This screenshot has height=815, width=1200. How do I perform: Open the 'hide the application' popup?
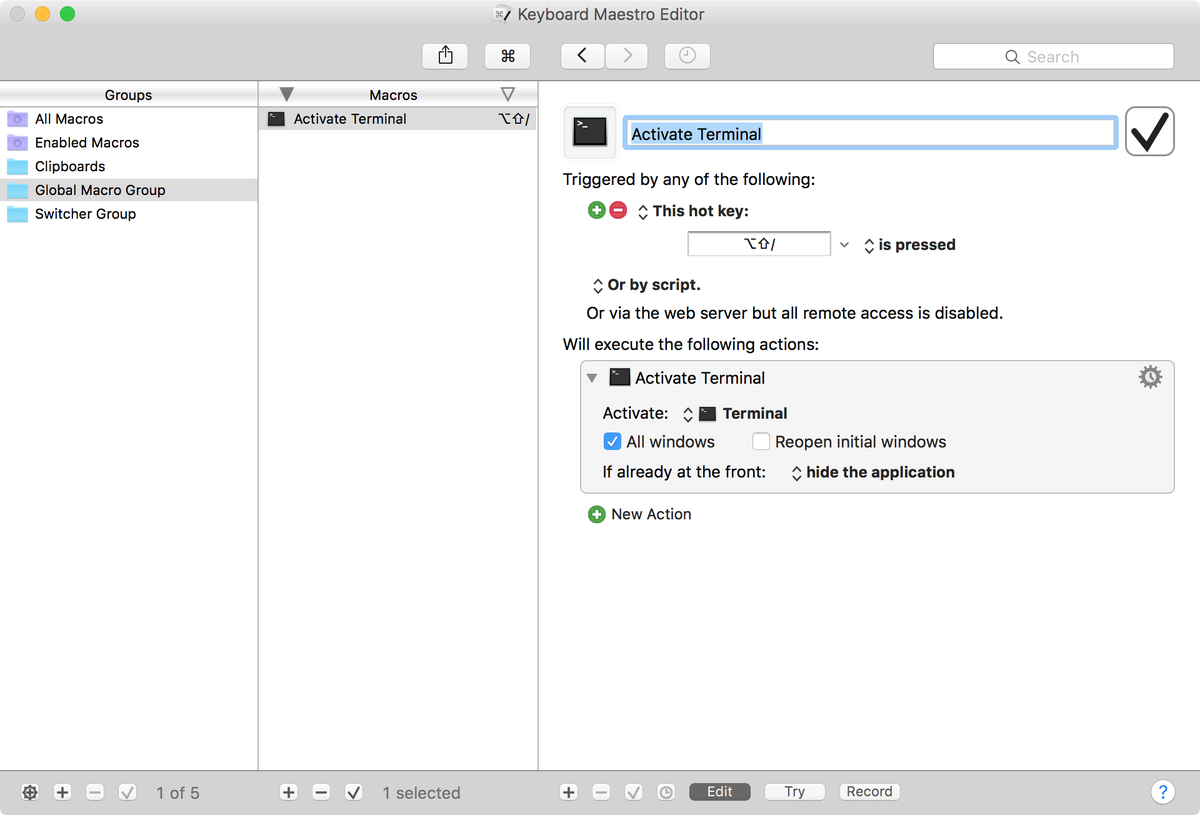pos(873,473)
